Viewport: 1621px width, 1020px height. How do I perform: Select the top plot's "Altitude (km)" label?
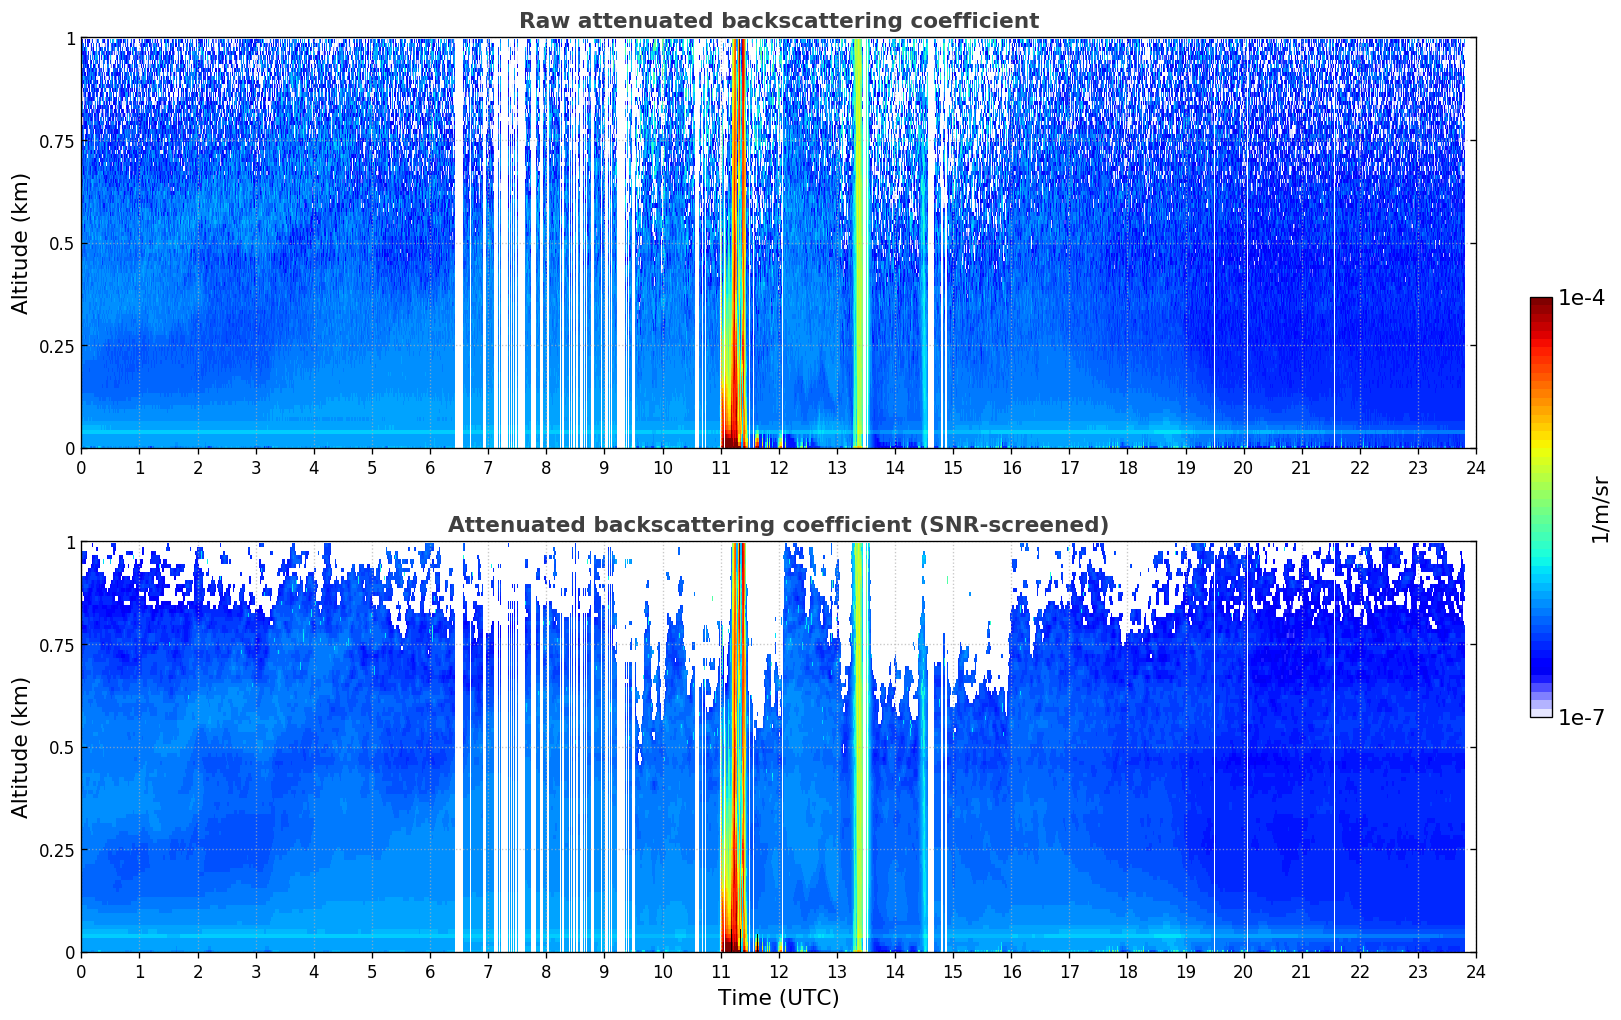(x=21, y=243)
